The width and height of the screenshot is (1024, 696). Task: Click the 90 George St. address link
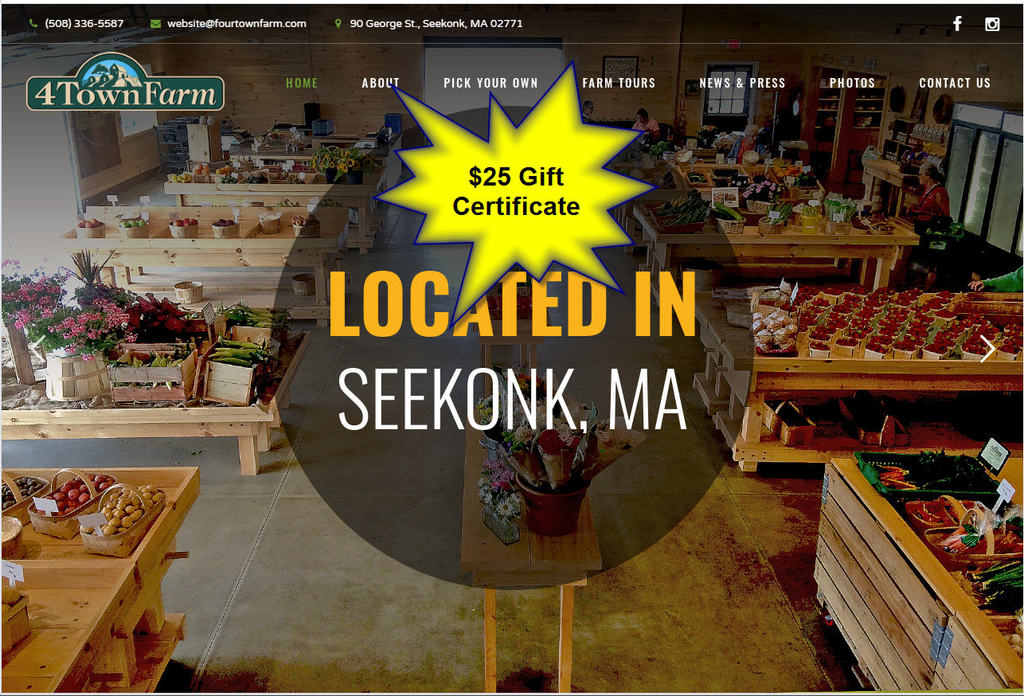(436, 24)
